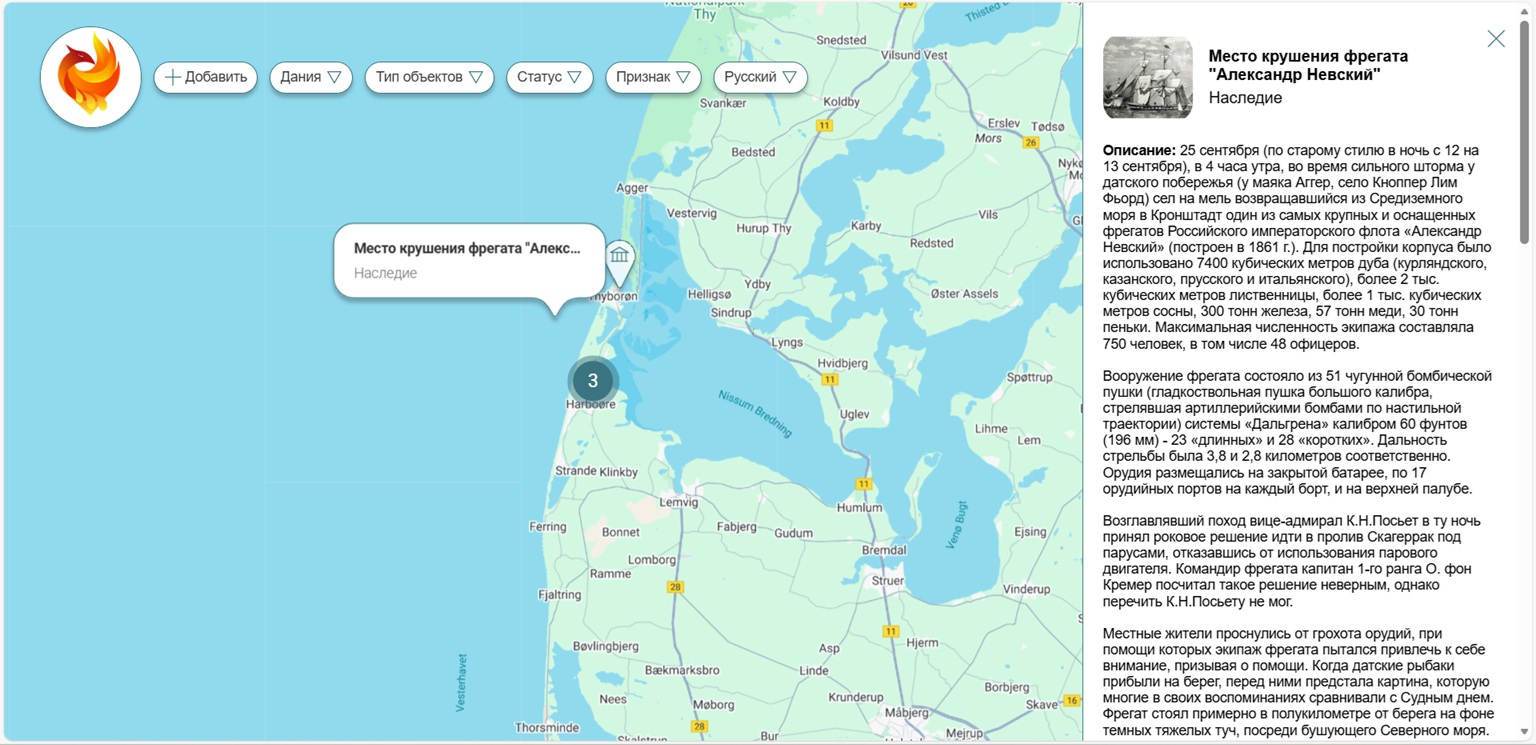Click the cluster marker labeled 3
1536x745 pixels.
tap(593, 380)
